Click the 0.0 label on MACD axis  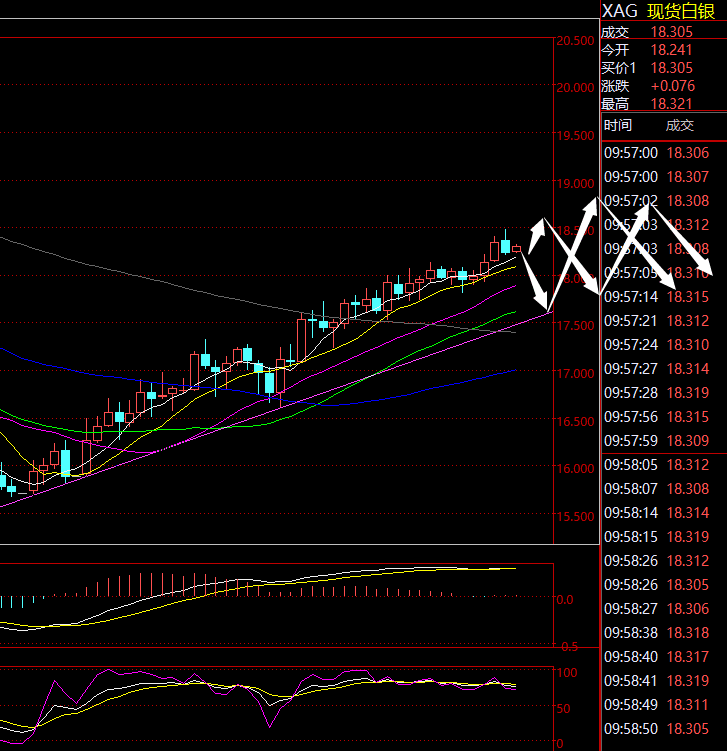564,600
